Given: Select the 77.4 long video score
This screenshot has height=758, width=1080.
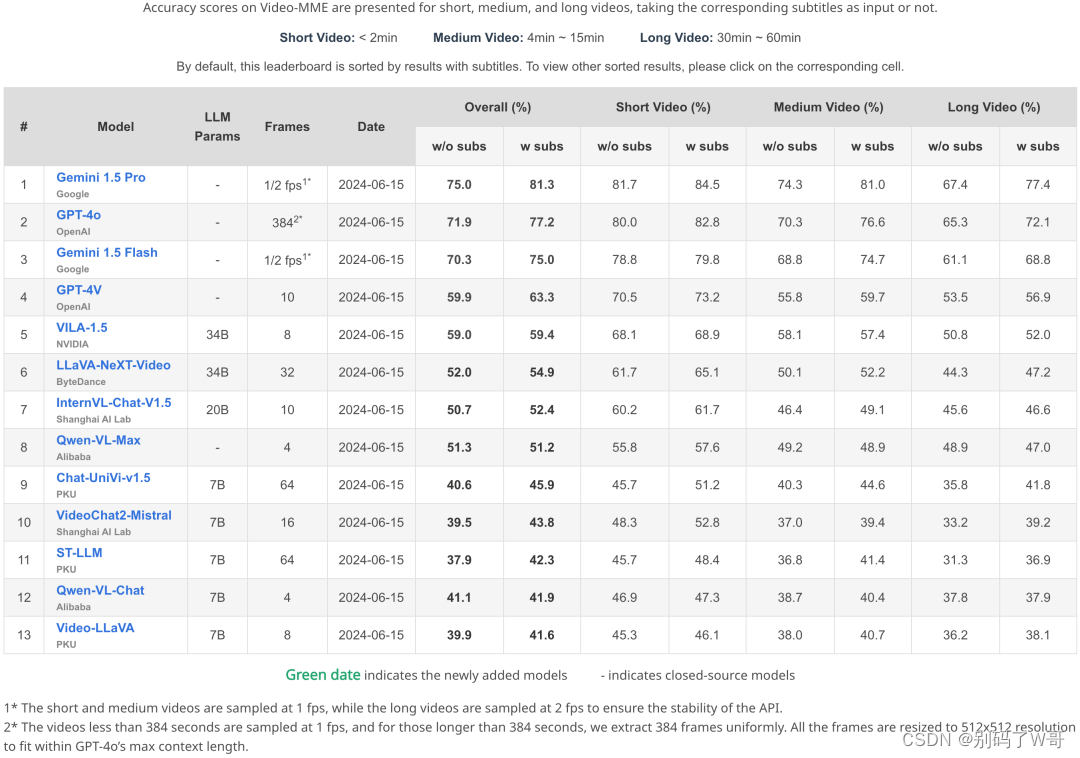Looking at the screenshot, I should pos(1038,185).
